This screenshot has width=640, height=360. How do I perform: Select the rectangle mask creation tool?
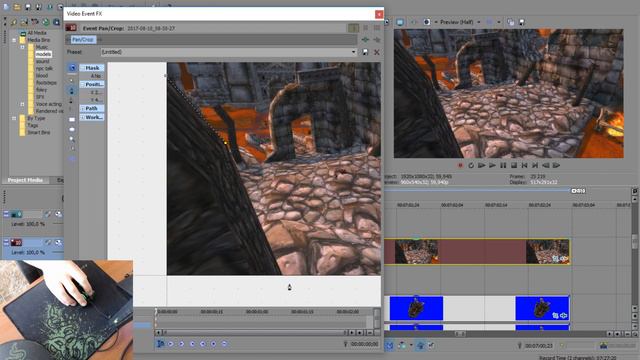[x=72, y=120]
